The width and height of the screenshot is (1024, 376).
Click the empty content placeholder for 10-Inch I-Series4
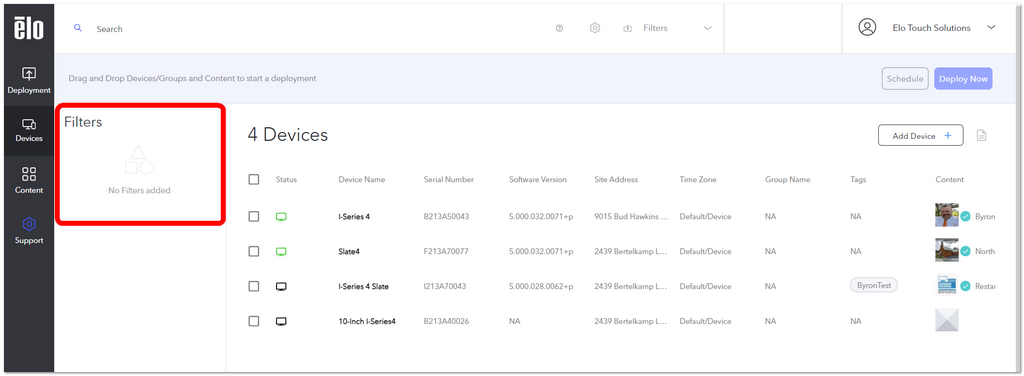pyautogui.click(x=947, y=321)
